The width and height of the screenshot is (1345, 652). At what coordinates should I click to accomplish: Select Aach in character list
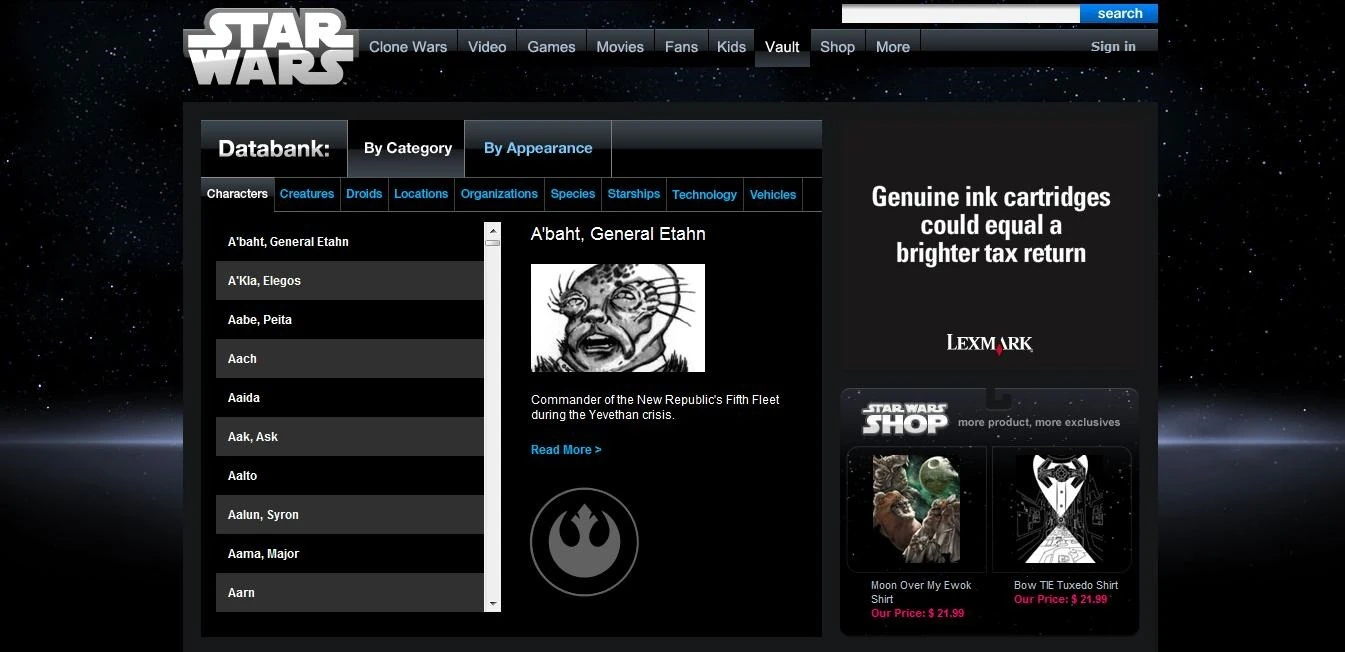pyautogui.click(x=350, y=359)
